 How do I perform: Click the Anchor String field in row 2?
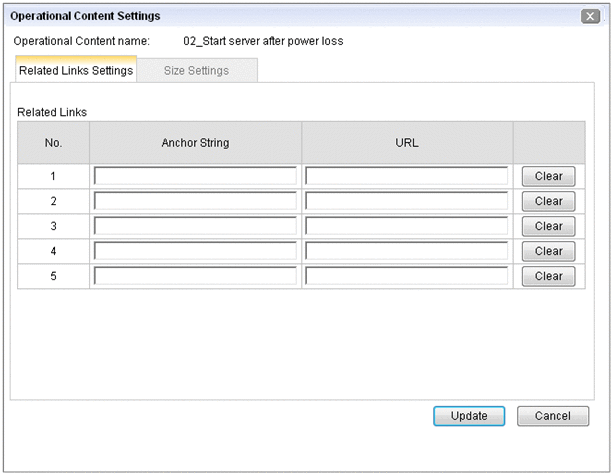[x=195, y=201]
